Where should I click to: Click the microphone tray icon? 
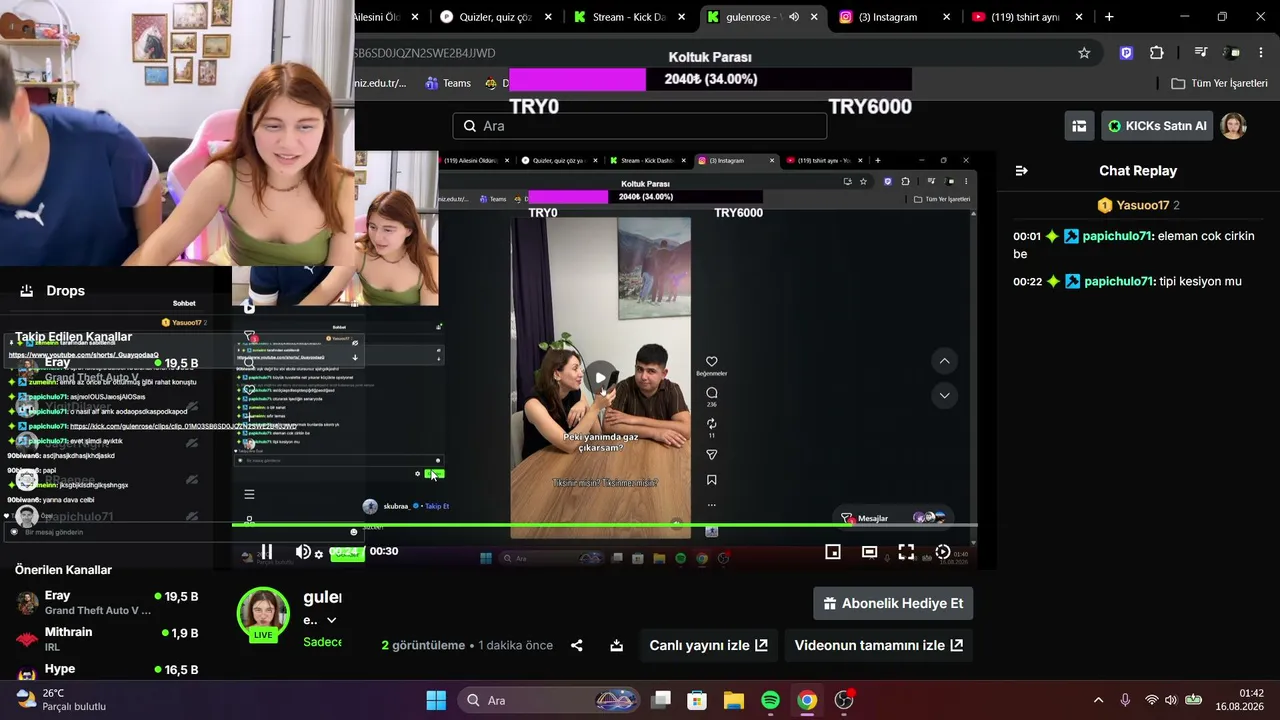[1125, 700]
